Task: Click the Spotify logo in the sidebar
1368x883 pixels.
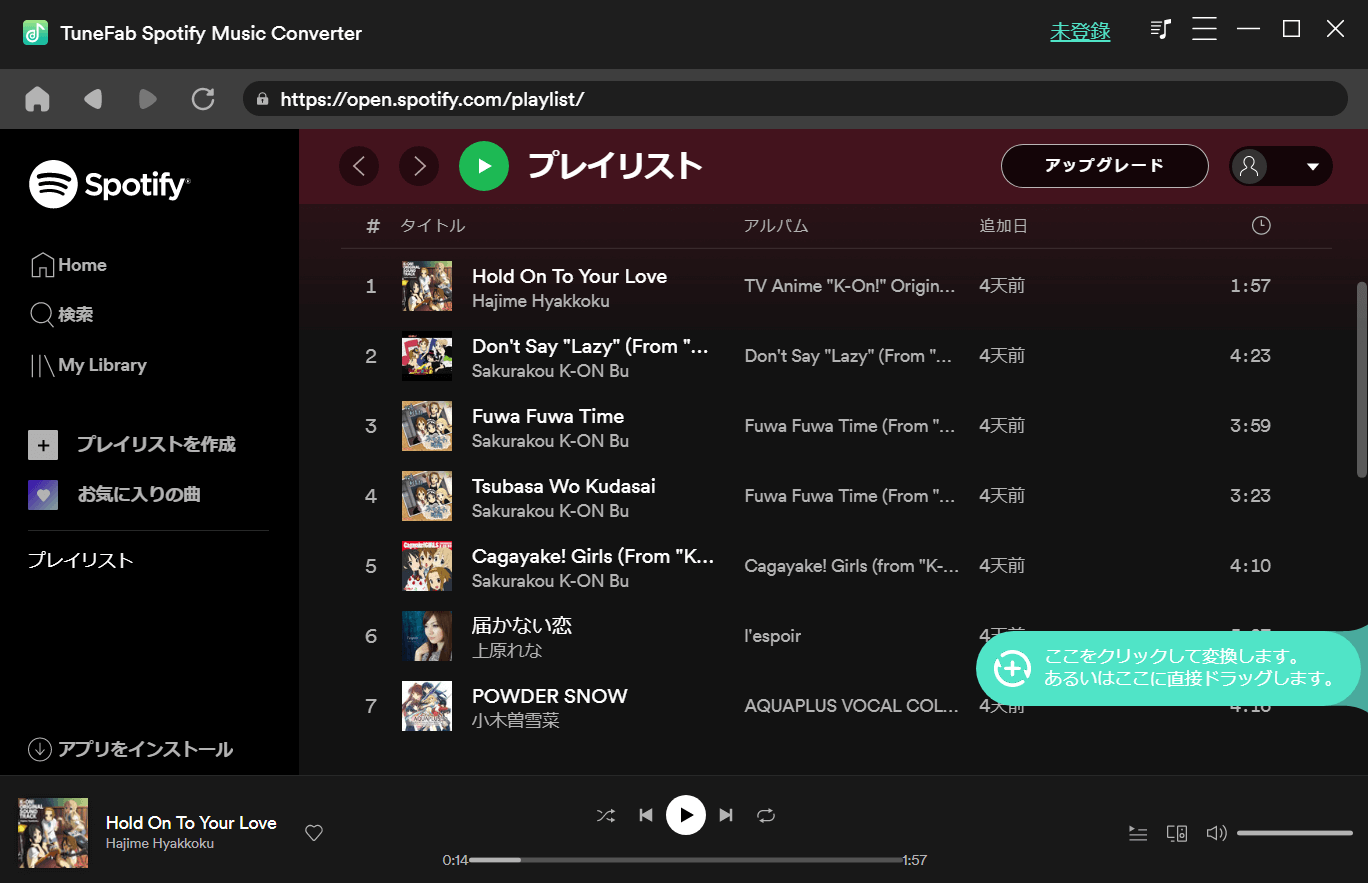Action: click(x=109, y=183)
